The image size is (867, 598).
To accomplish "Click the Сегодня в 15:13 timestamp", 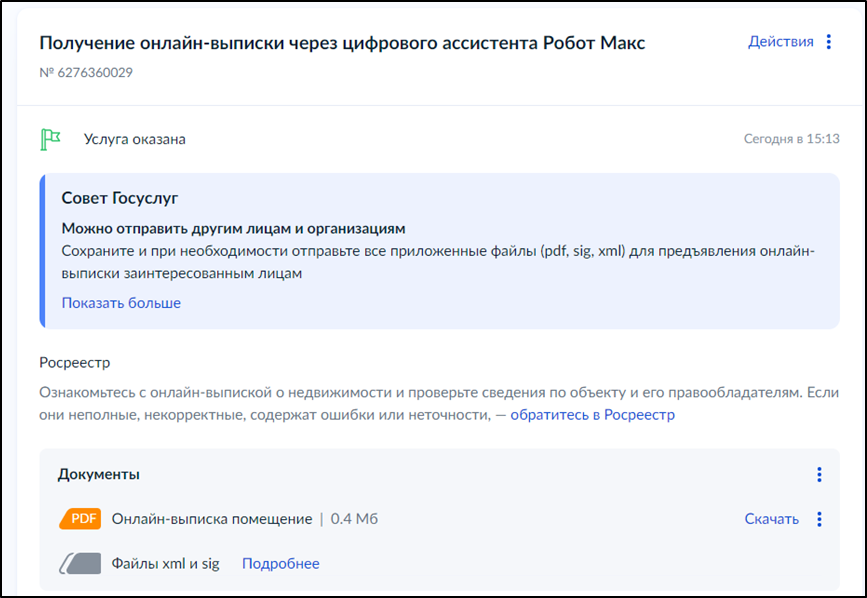I will point(791,139).
